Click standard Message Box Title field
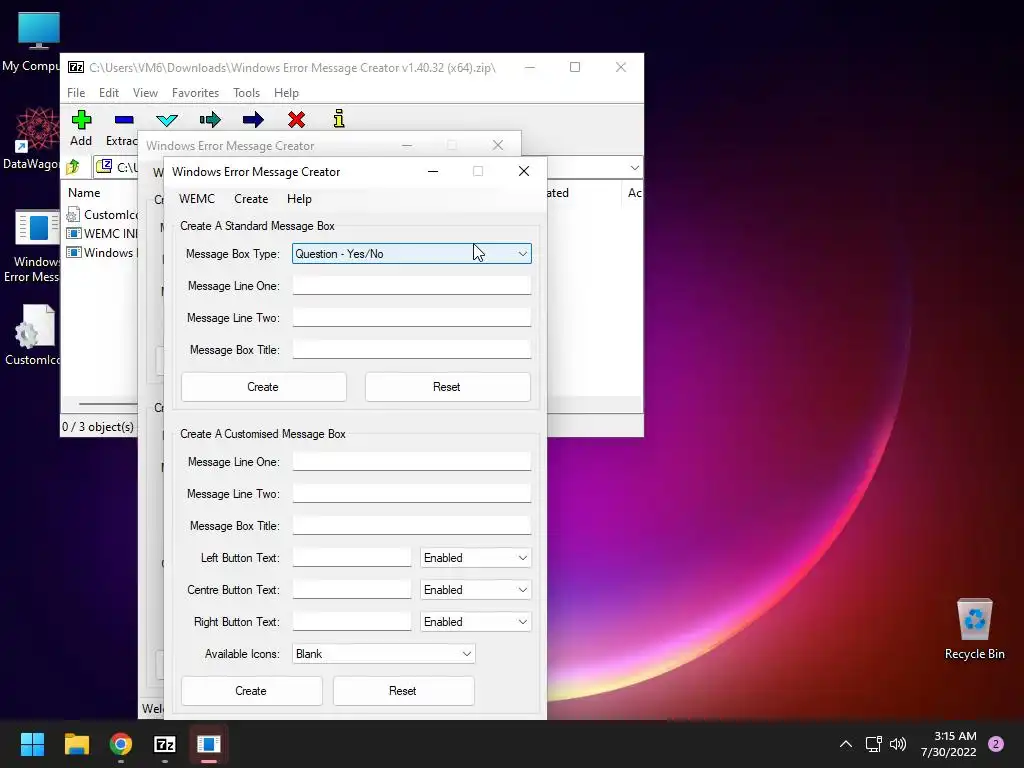This screenshot has height=768, width=1024. [411, 349]
